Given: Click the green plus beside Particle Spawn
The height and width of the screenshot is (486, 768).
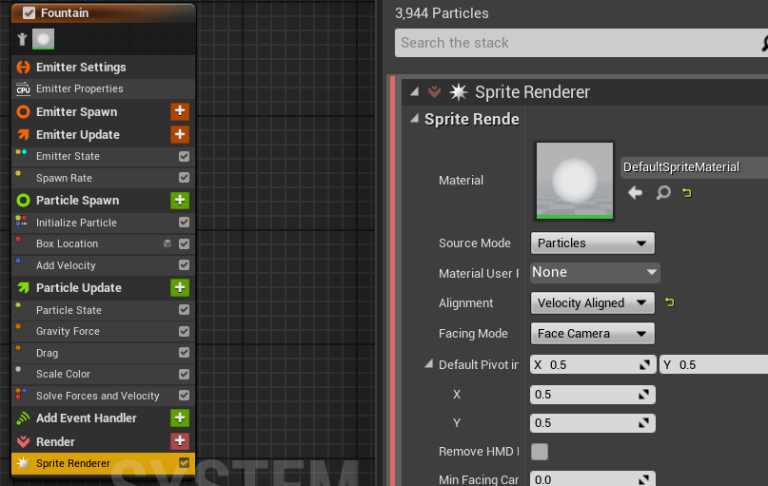Looking at the screenshot, I should tap(180, 200).
